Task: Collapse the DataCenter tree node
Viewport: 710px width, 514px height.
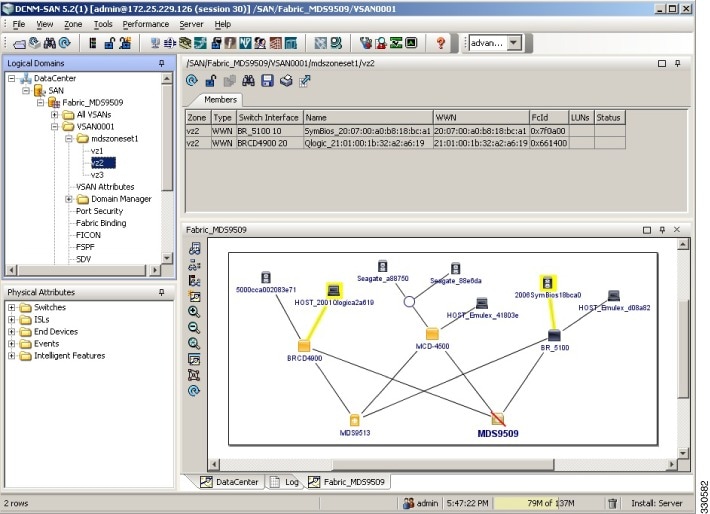Action: pyautogui.click(x=11, y=78)
